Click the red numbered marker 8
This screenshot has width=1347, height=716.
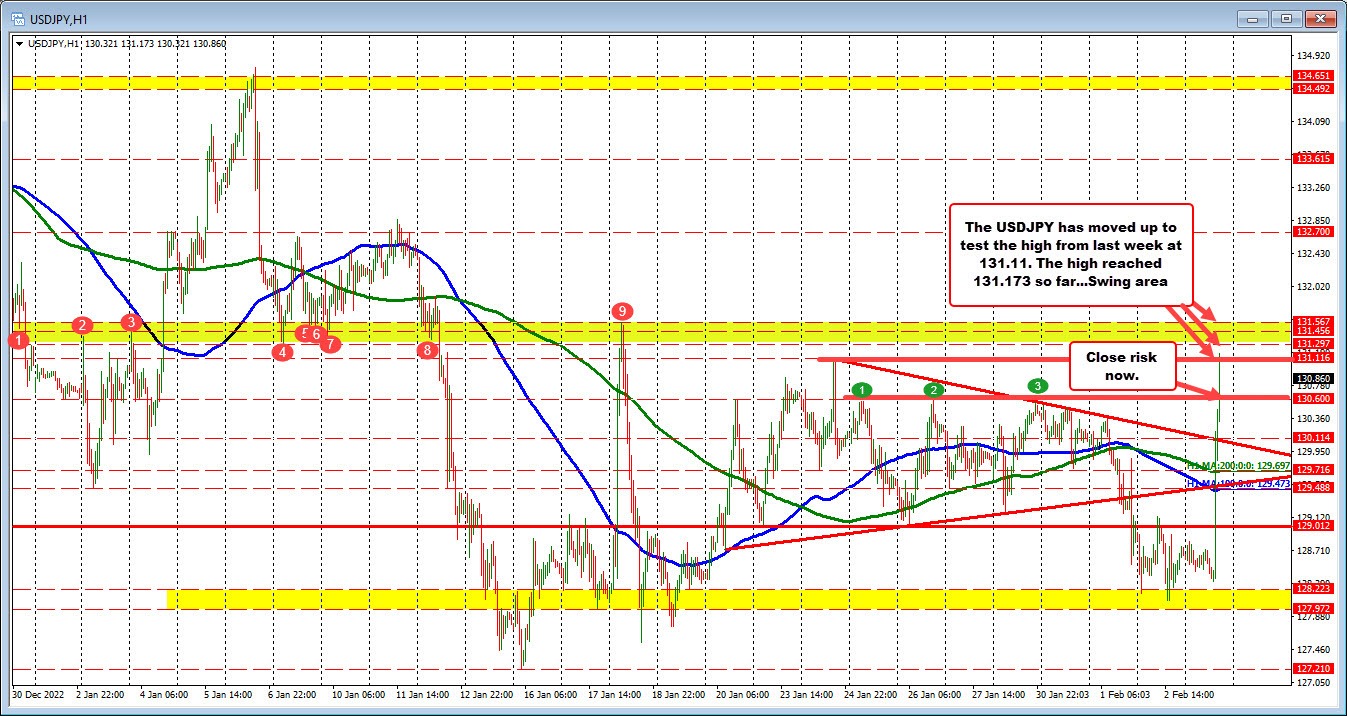(427, 350)
